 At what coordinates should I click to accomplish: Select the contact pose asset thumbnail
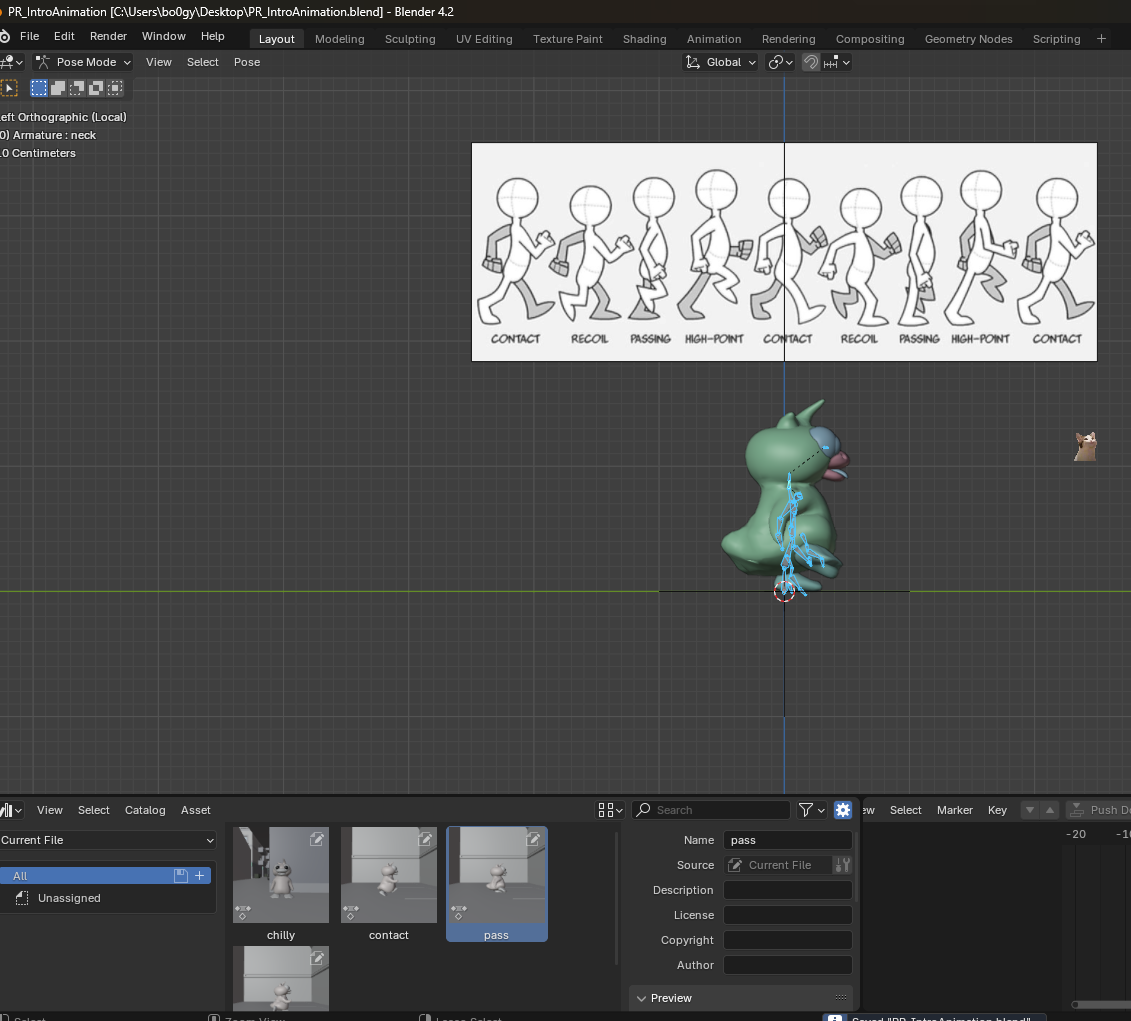click(389, 875)
